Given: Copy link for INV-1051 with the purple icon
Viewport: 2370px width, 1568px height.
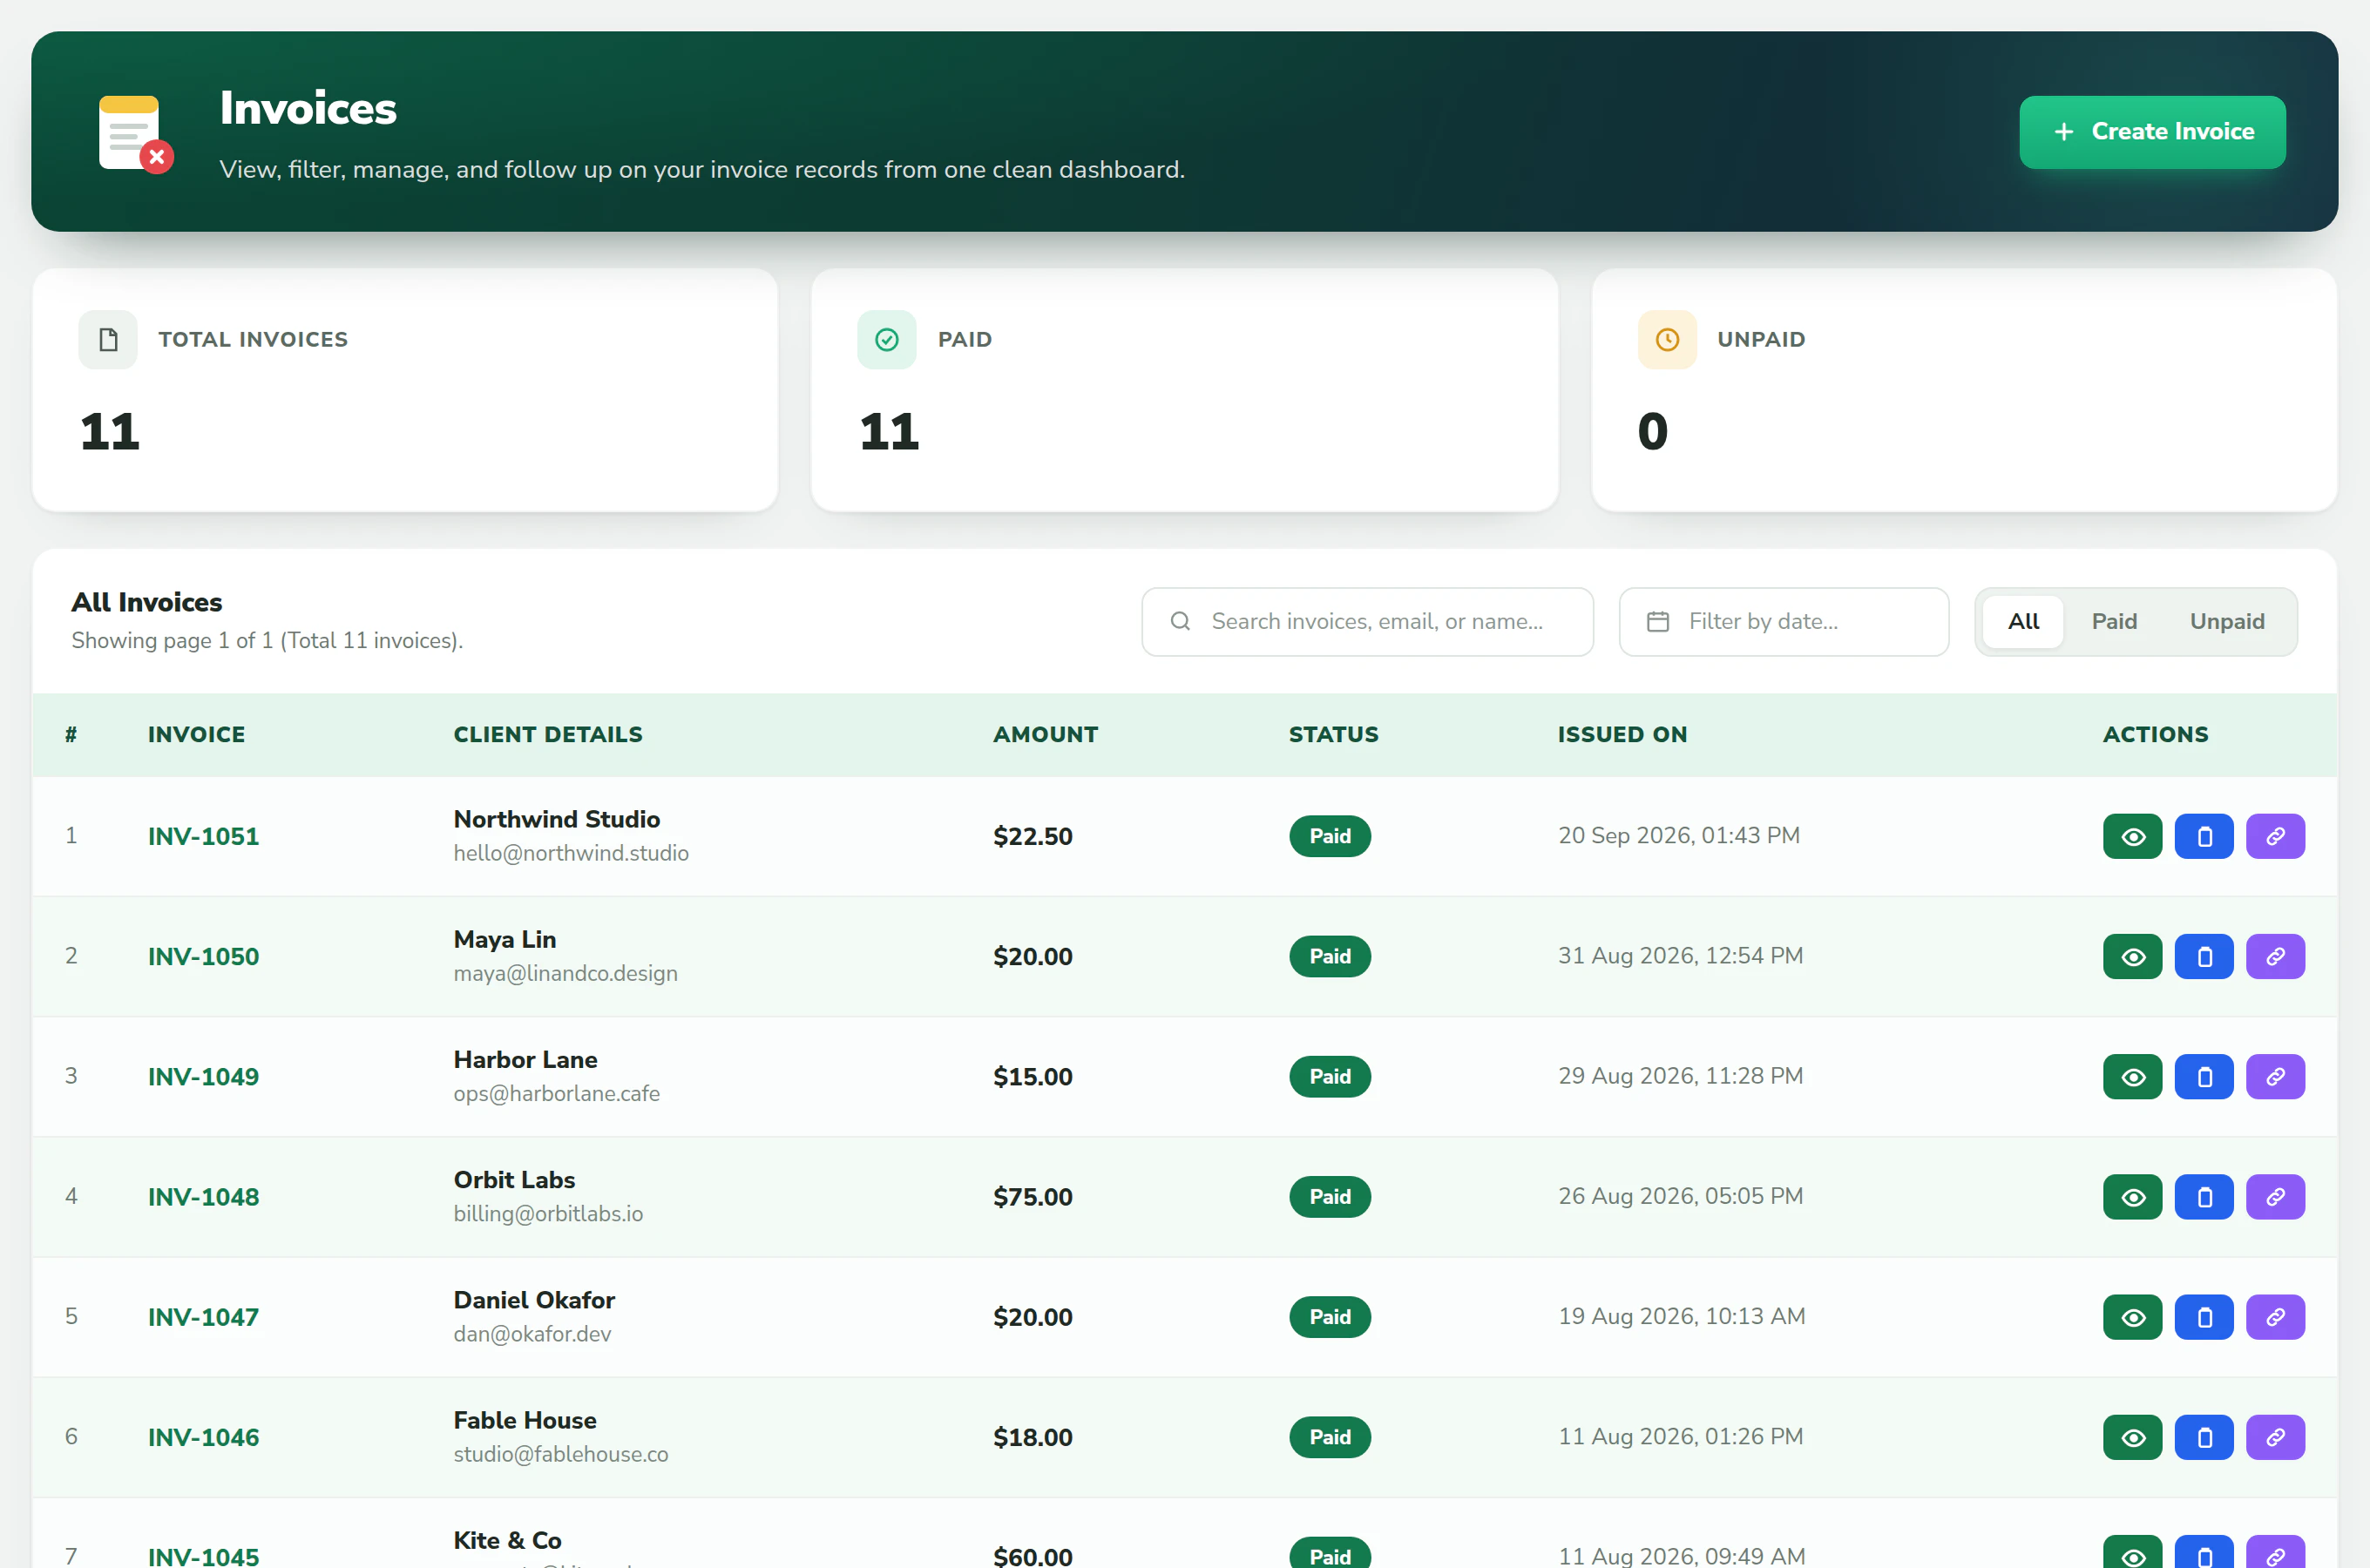Looking at the screenshot, I should click(2275, 836).
